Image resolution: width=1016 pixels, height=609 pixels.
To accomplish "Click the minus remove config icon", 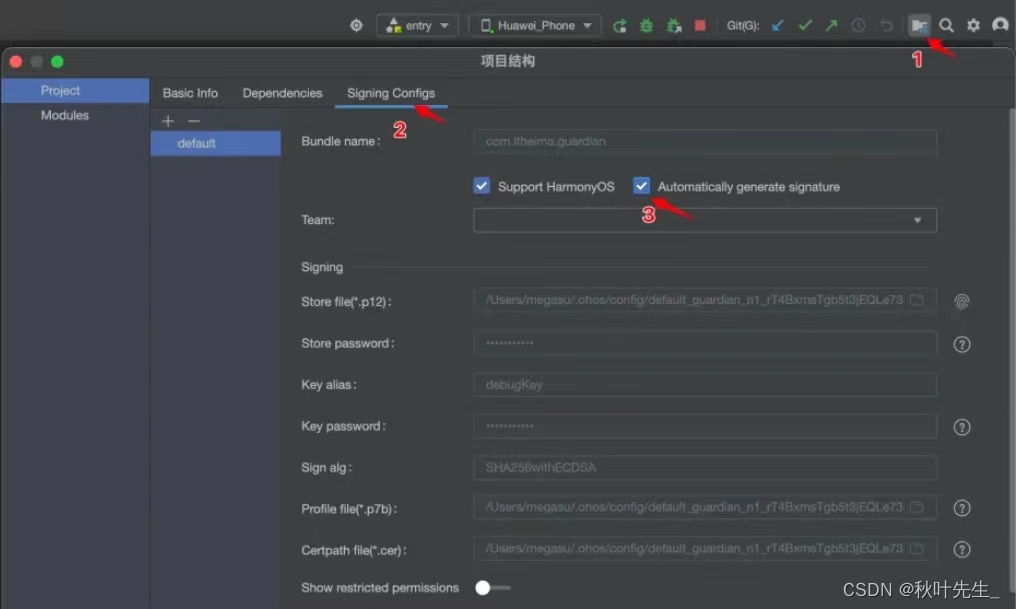I will (194, 121).
